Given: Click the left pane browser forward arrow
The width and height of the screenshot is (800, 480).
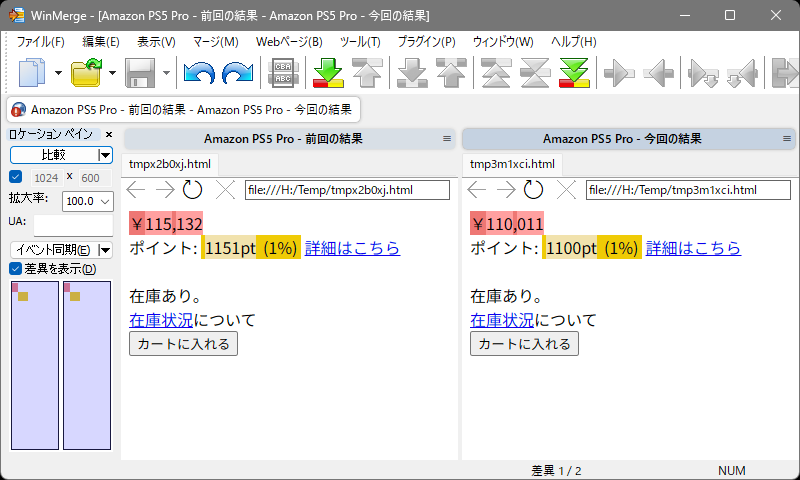Looking at the screenshot, I should [165, 190].
